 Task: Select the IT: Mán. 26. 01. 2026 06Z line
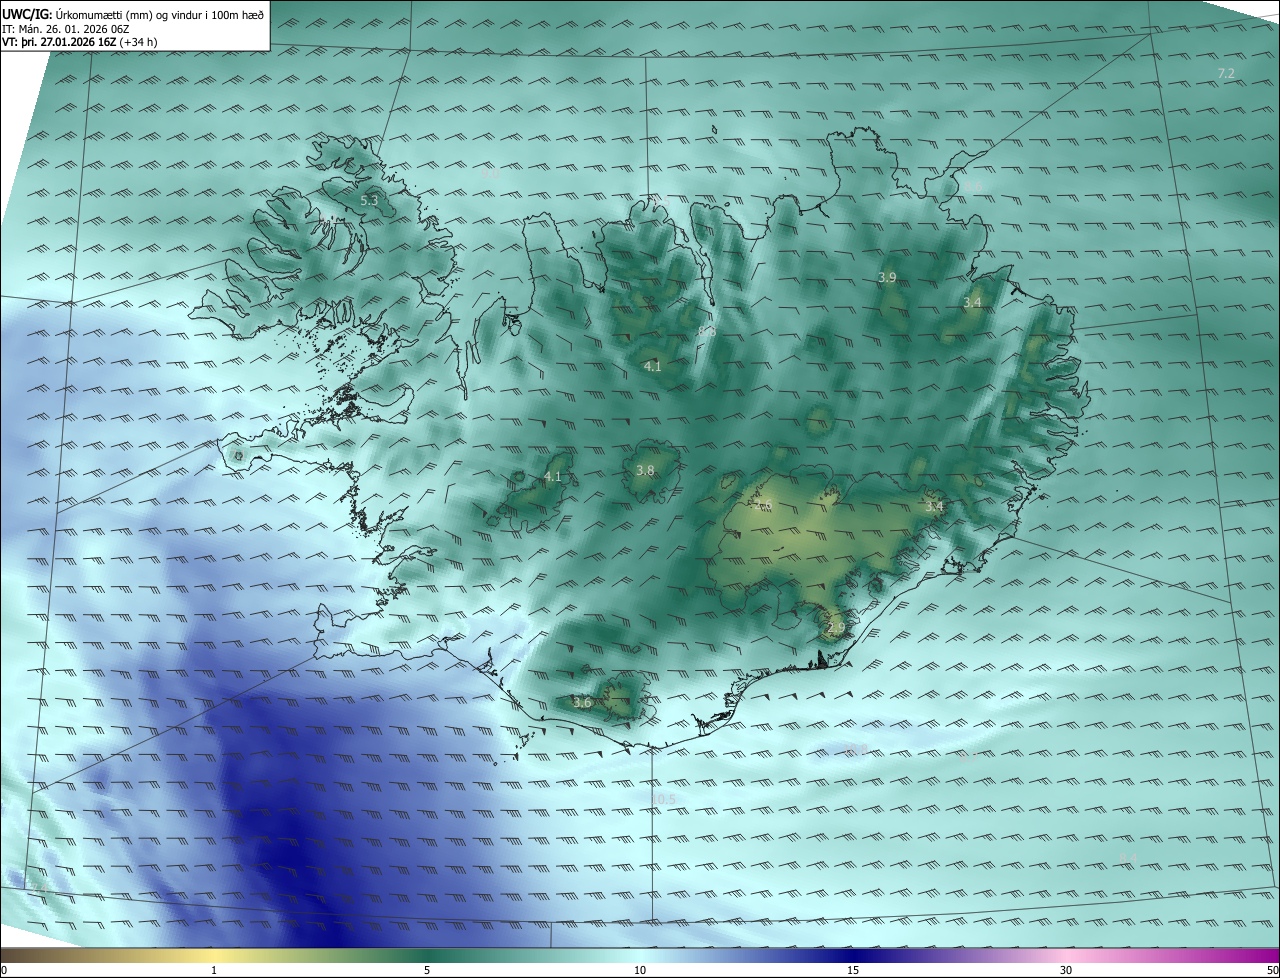pos(67,29)
